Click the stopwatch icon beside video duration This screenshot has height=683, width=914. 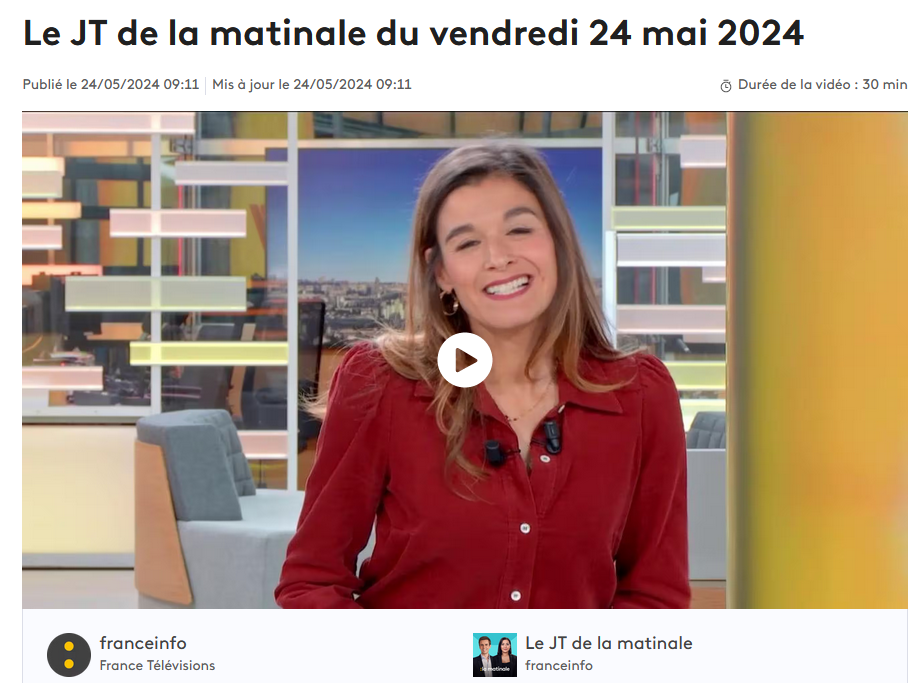pyautogui.click(x=726, y=86)
